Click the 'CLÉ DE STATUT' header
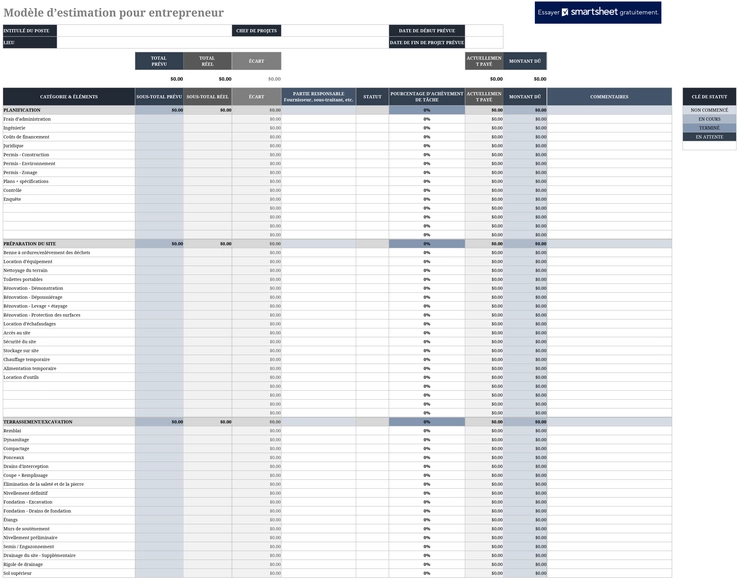 point(709,97)
